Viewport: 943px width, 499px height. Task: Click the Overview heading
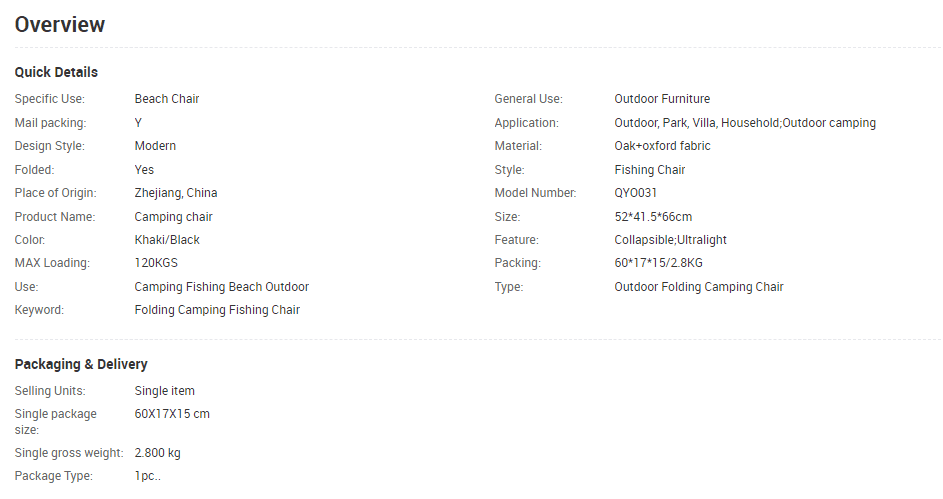pyautogui.click(x=60, y=25)
